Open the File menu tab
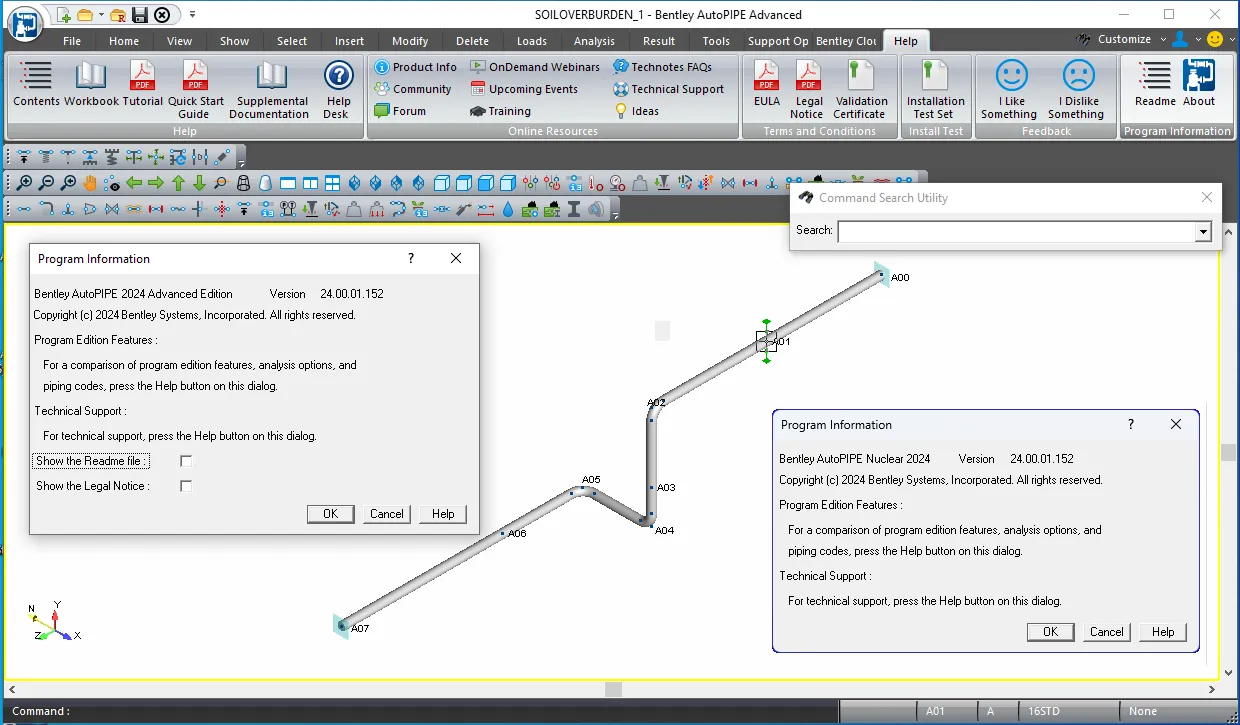1240x725 pixels. 72,41
